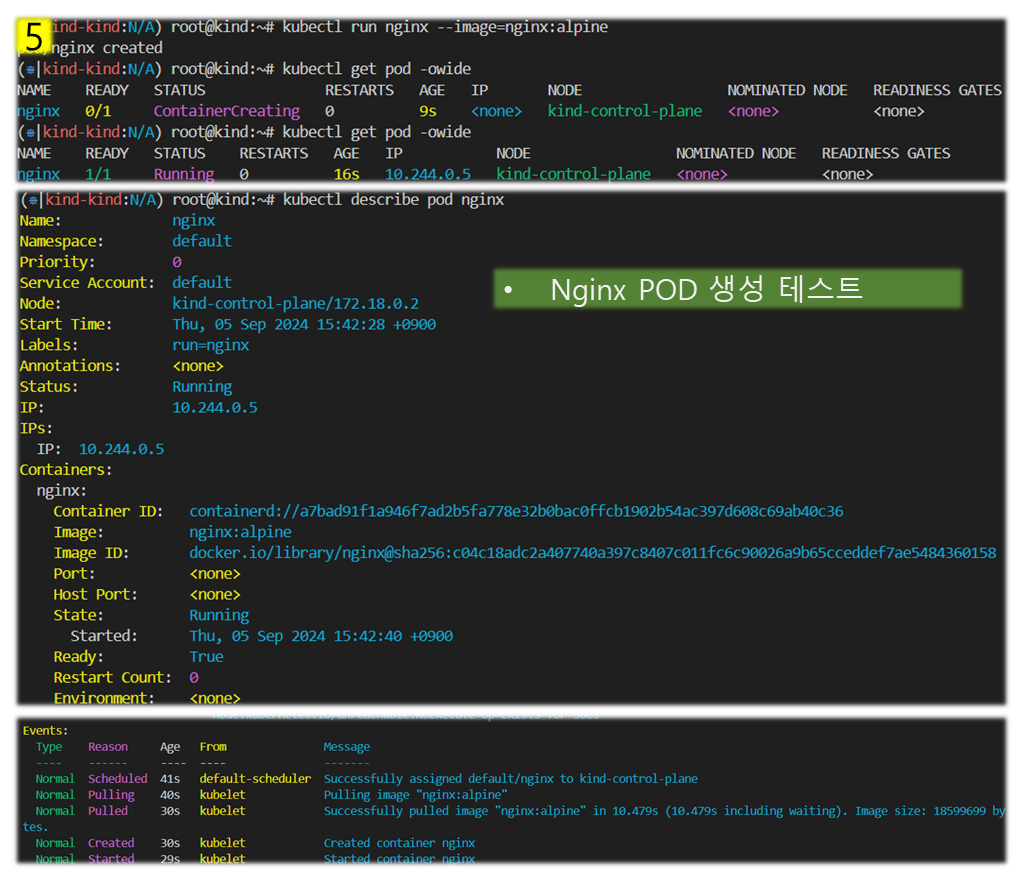The width and height of the screenshot is (1012, 869).
Task: Select the 'Scheduled' event reason
Action: click(117, 779)
